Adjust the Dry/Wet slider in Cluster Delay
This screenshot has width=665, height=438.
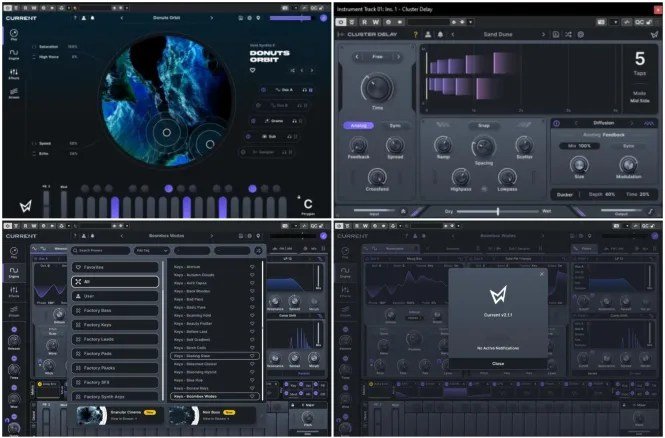[x=498, y=211]
